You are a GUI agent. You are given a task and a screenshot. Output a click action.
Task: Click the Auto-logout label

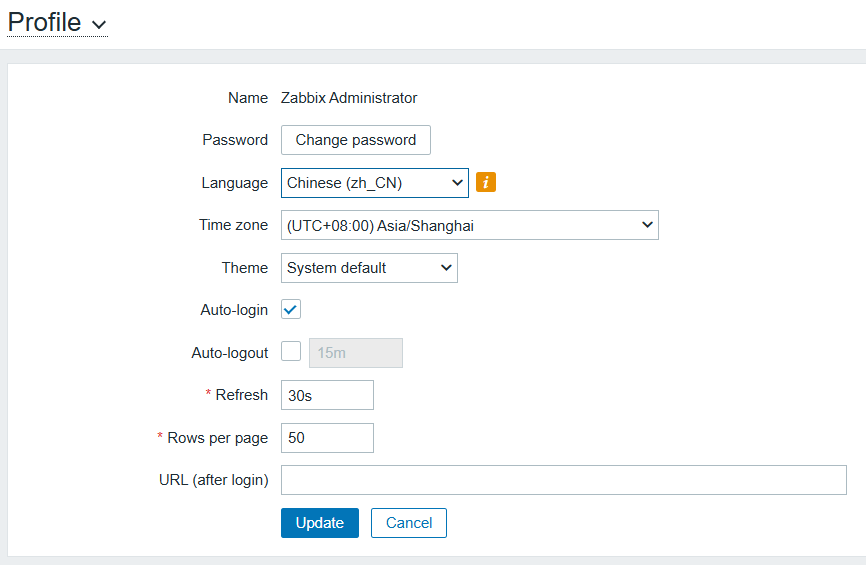coord(230,353)
